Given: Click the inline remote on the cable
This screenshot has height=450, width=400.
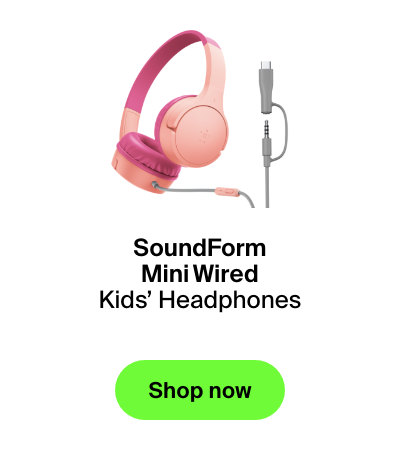Looking at the screenshot, I should [x=227, y=191].
